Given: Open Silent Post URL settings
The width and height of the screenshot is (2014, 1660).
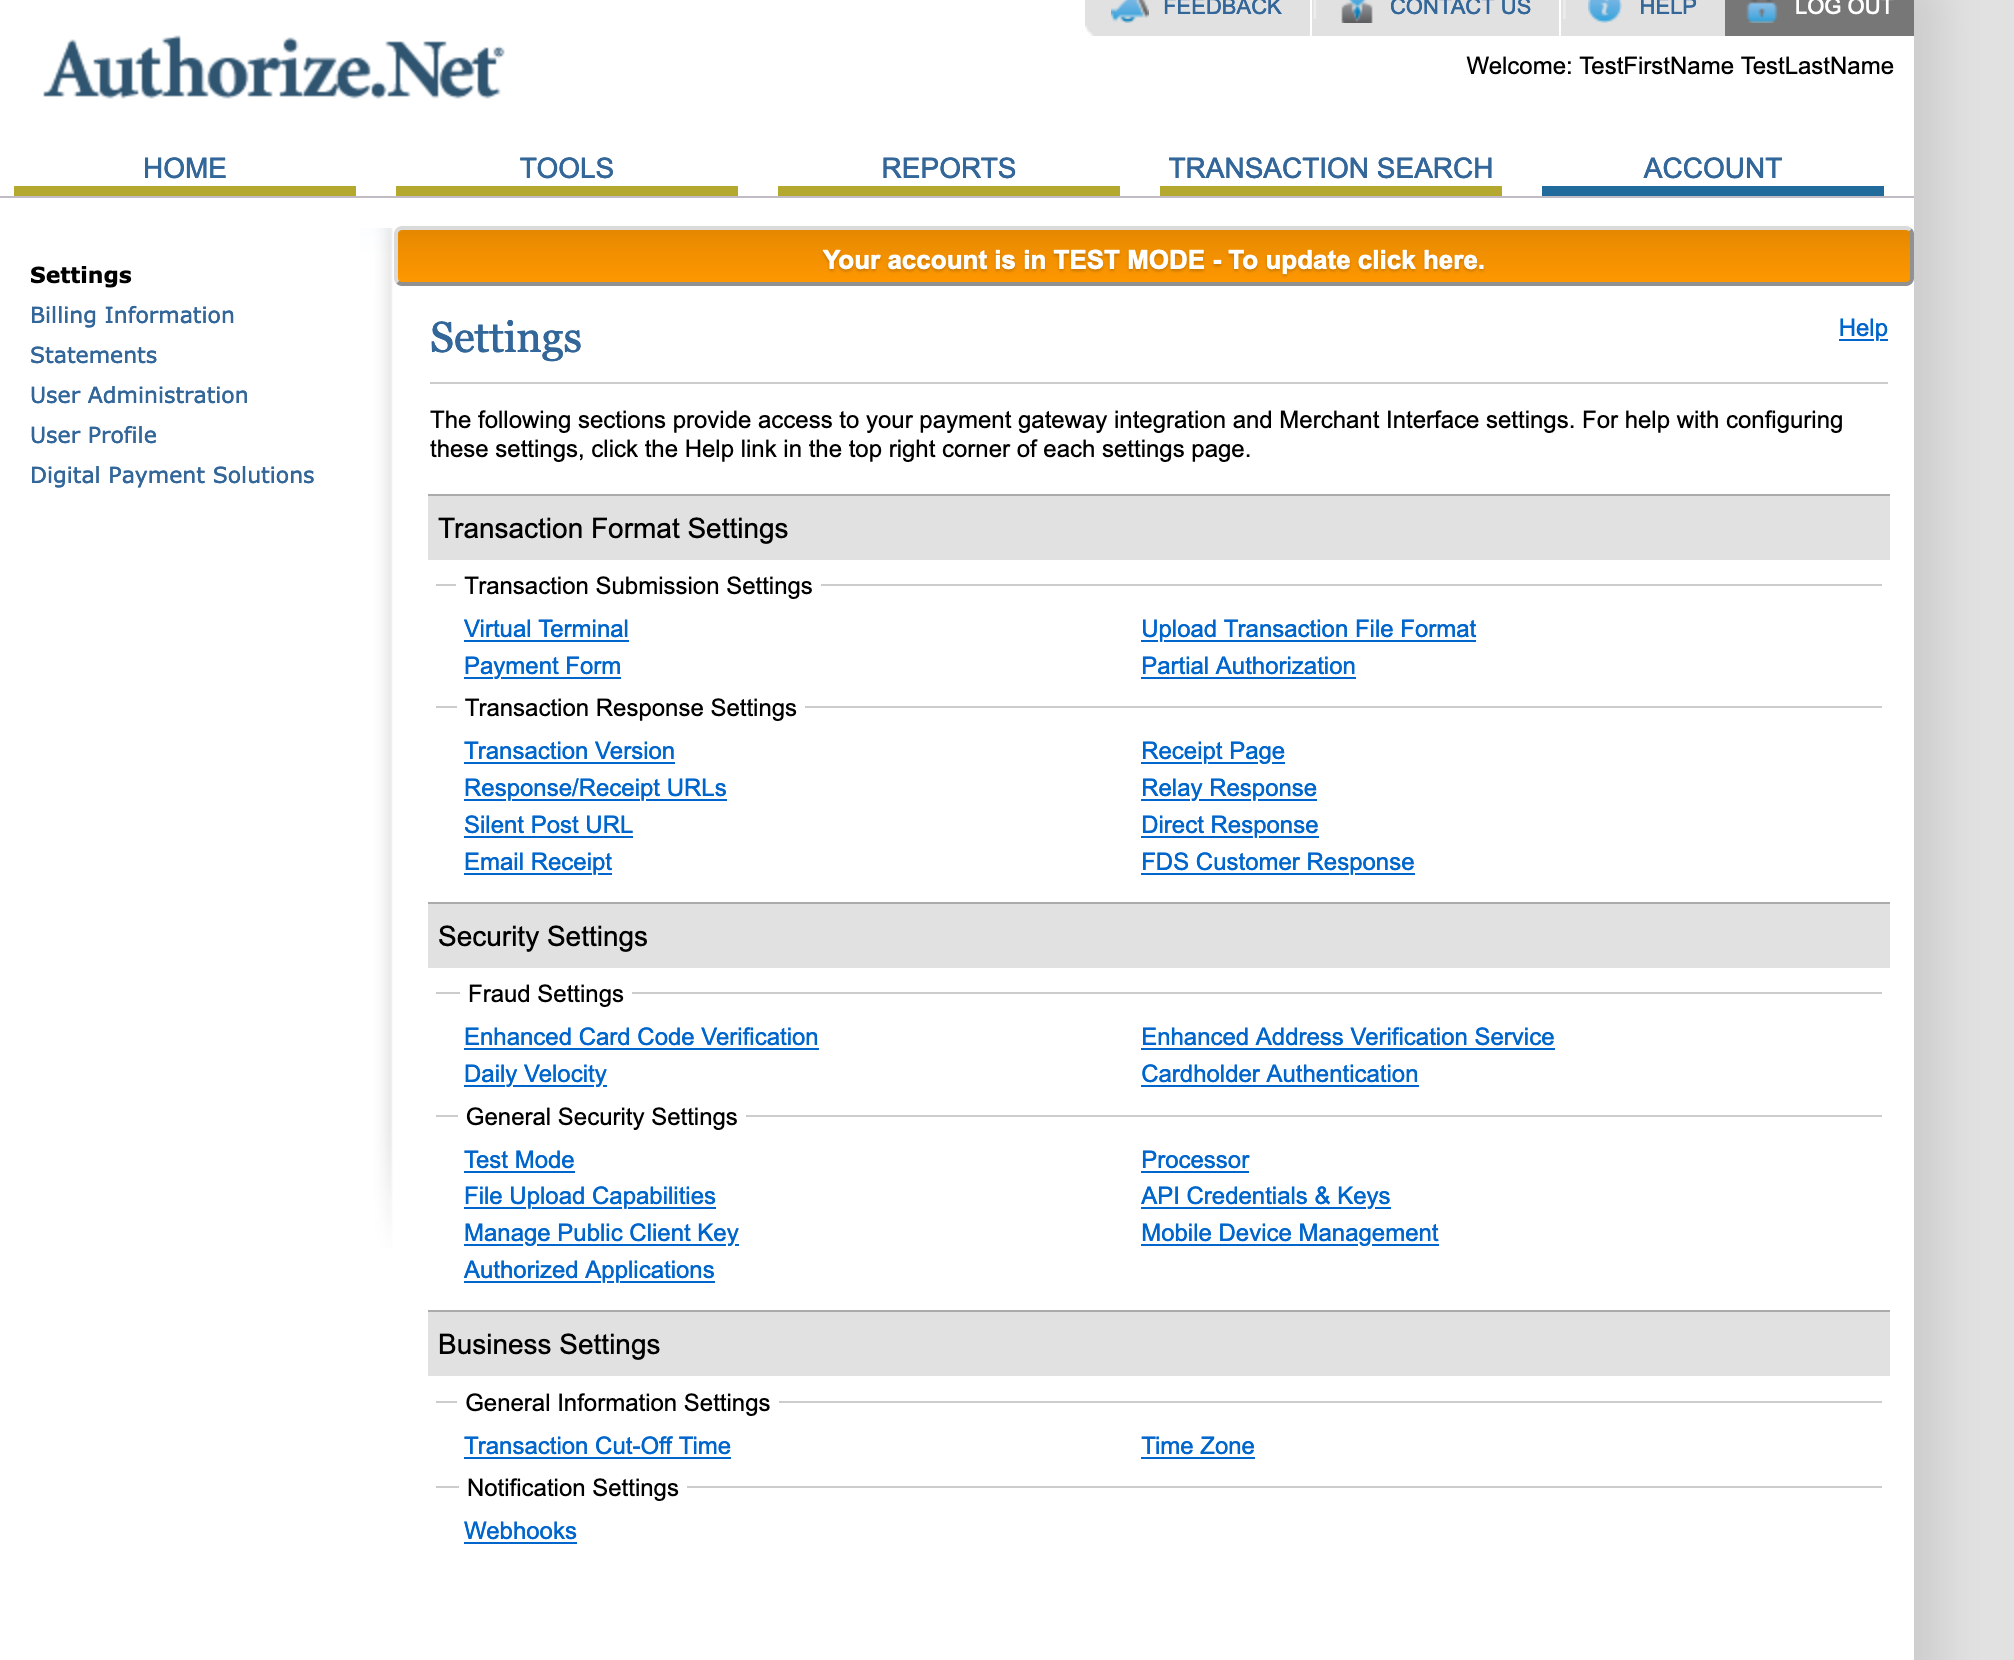Looking at the screenshot, I should pyautogui.click(x=548, y=825).
